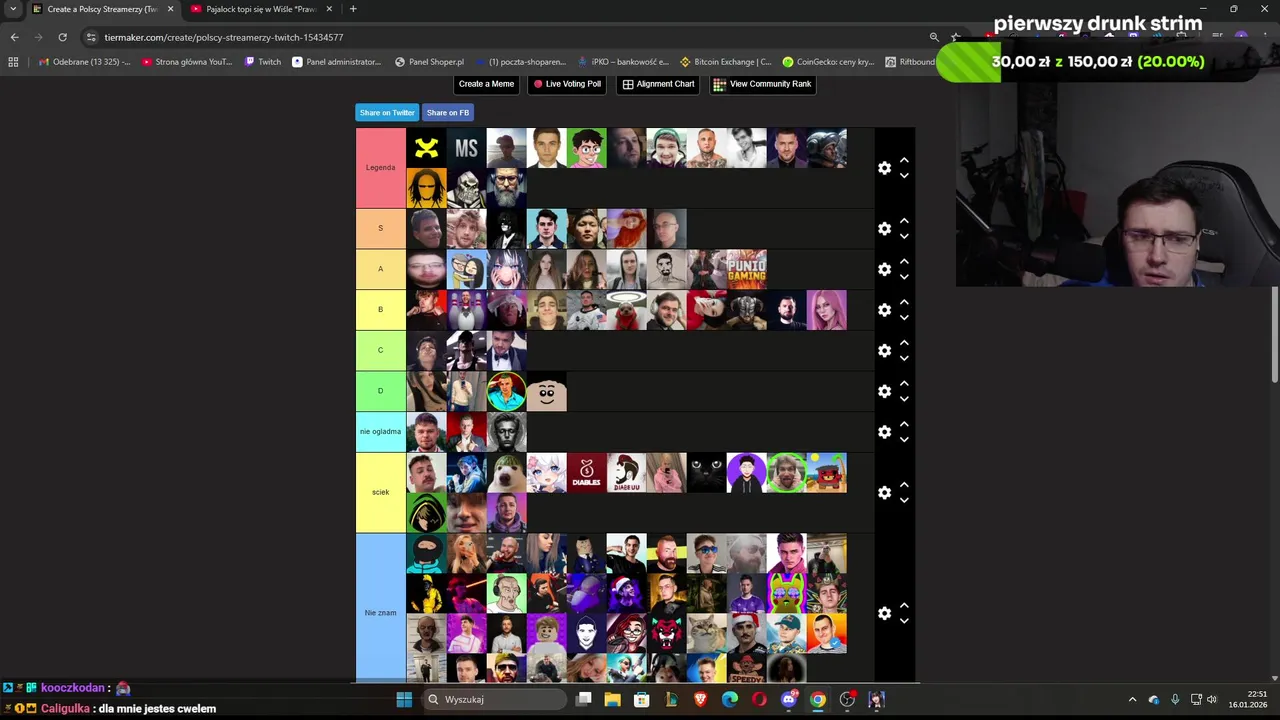Go back in browser
This screenshot has width=1280, height=720.
(x=14, y=37)
